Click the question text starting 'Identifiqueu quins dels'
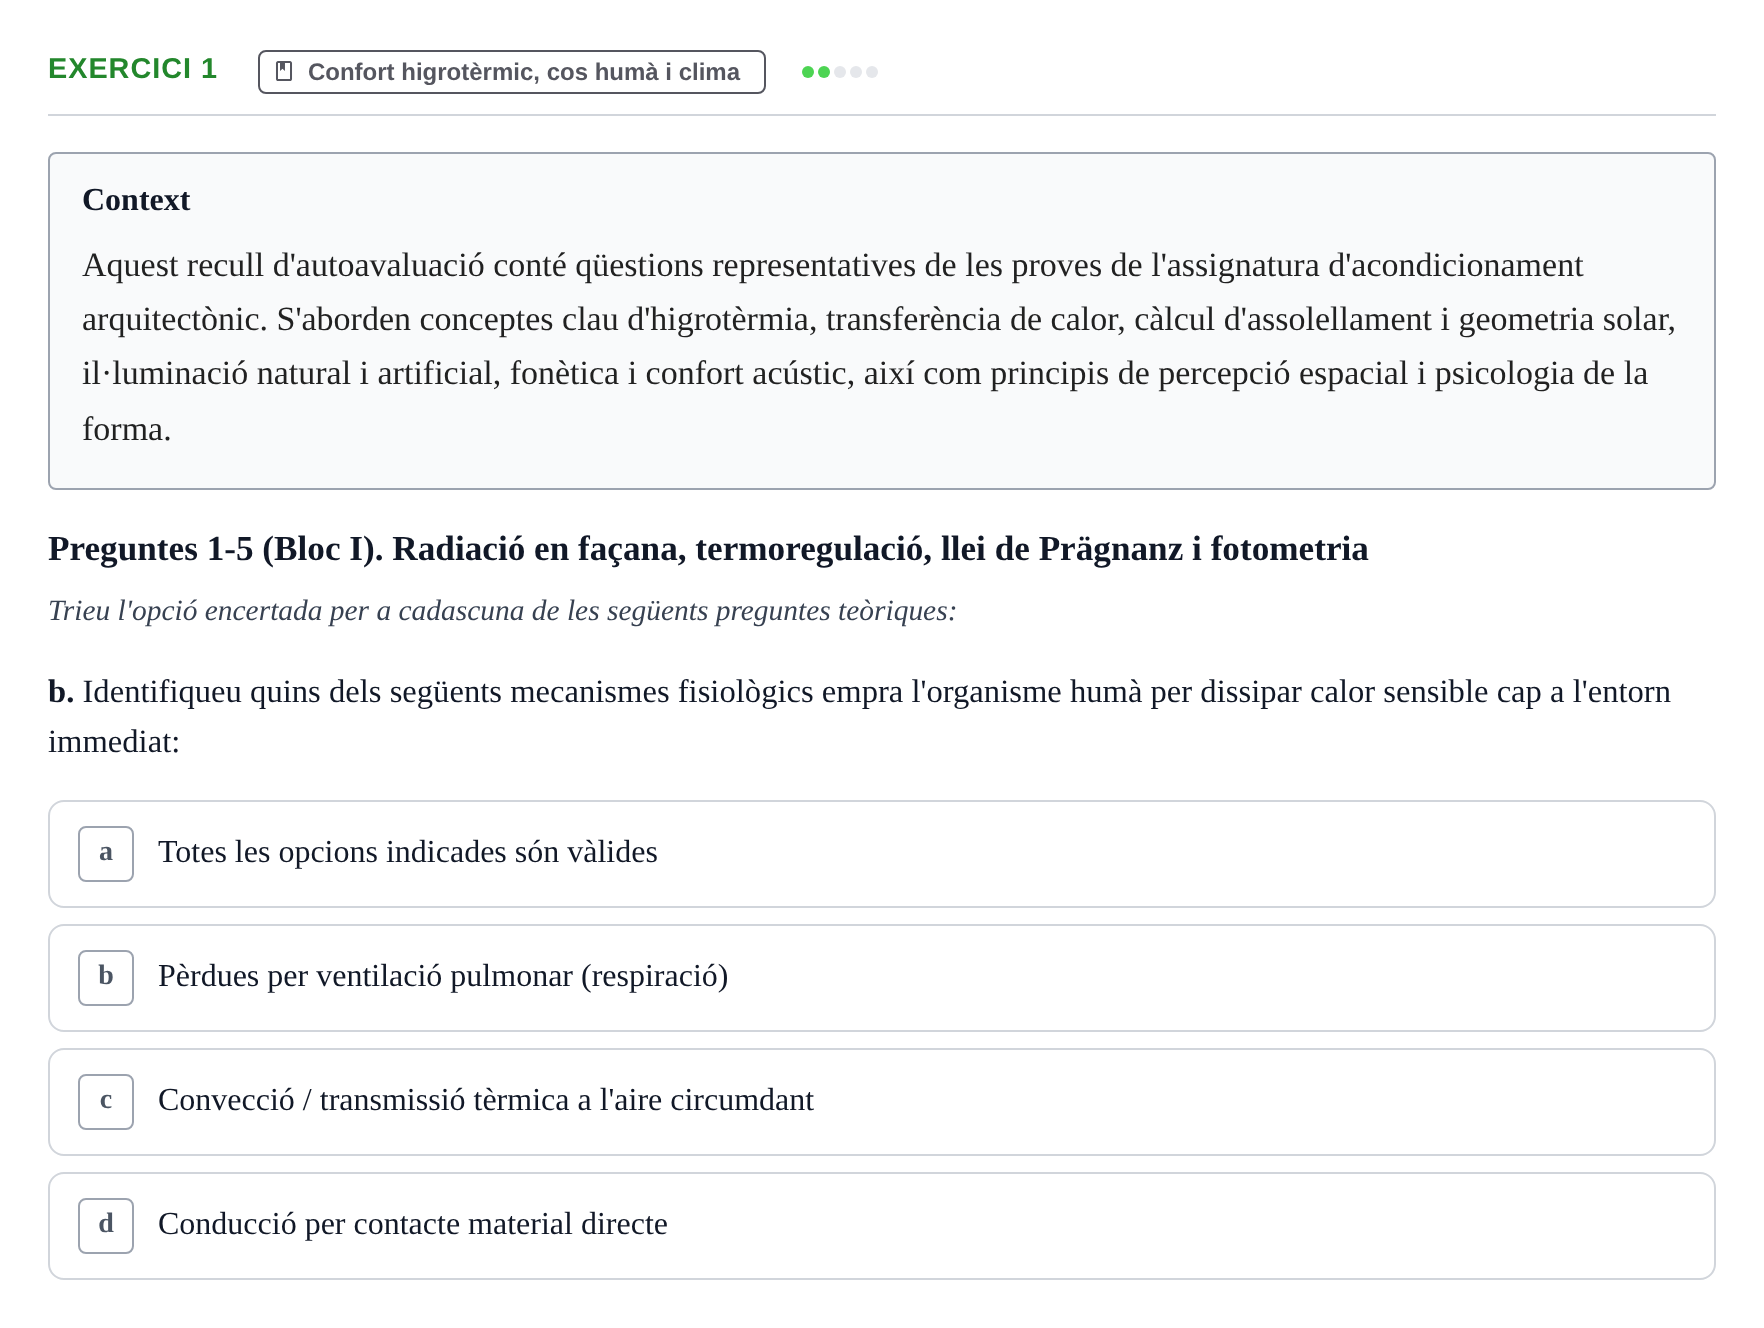The height and width of the screenshot is (1328, 1764). (860, 717)
